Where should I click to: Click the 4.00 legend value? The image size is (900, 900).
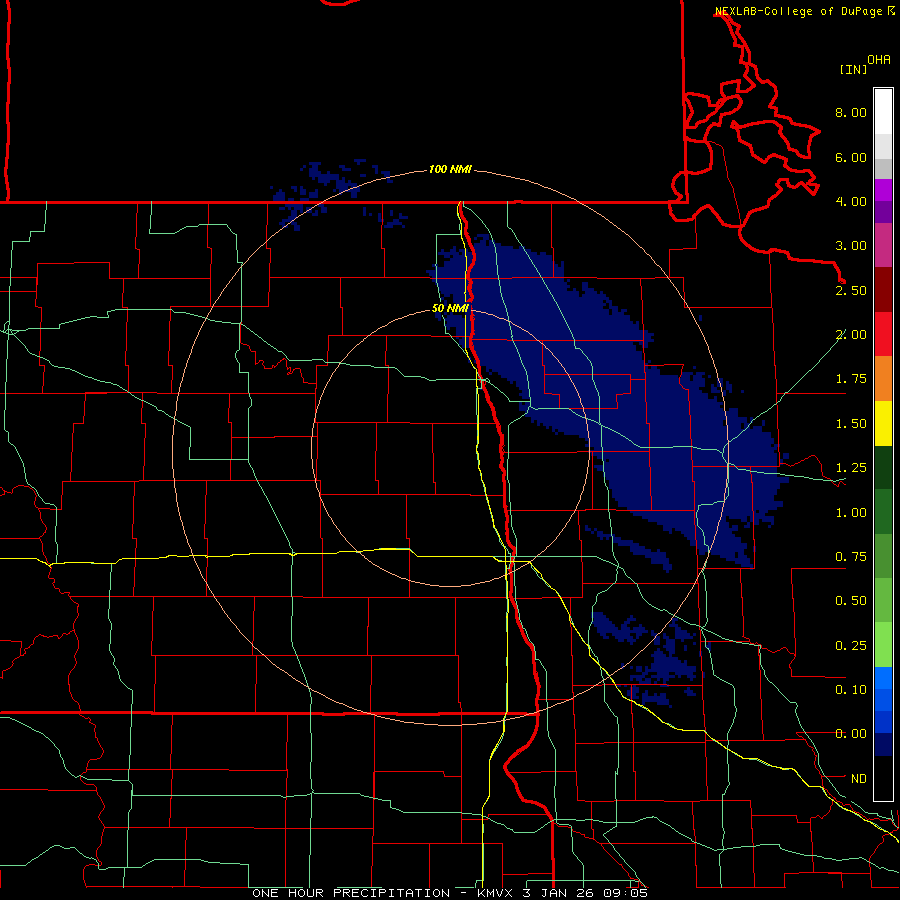pos(851,201)
